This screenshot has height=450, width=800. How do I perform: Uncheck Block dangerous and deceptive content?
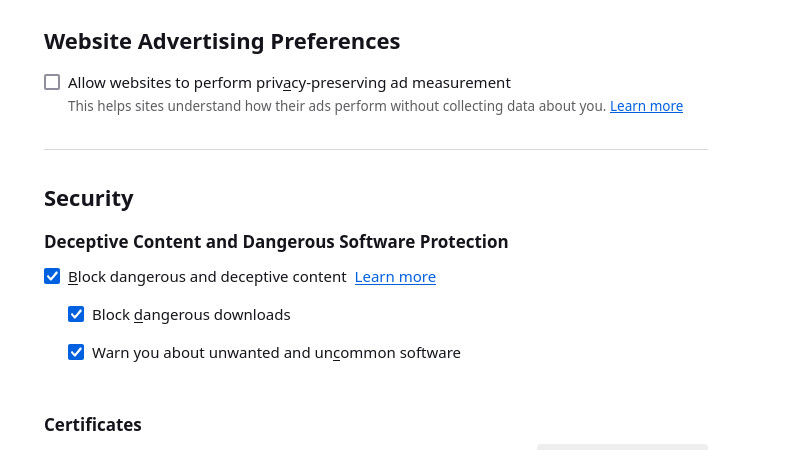coord(52,276)
